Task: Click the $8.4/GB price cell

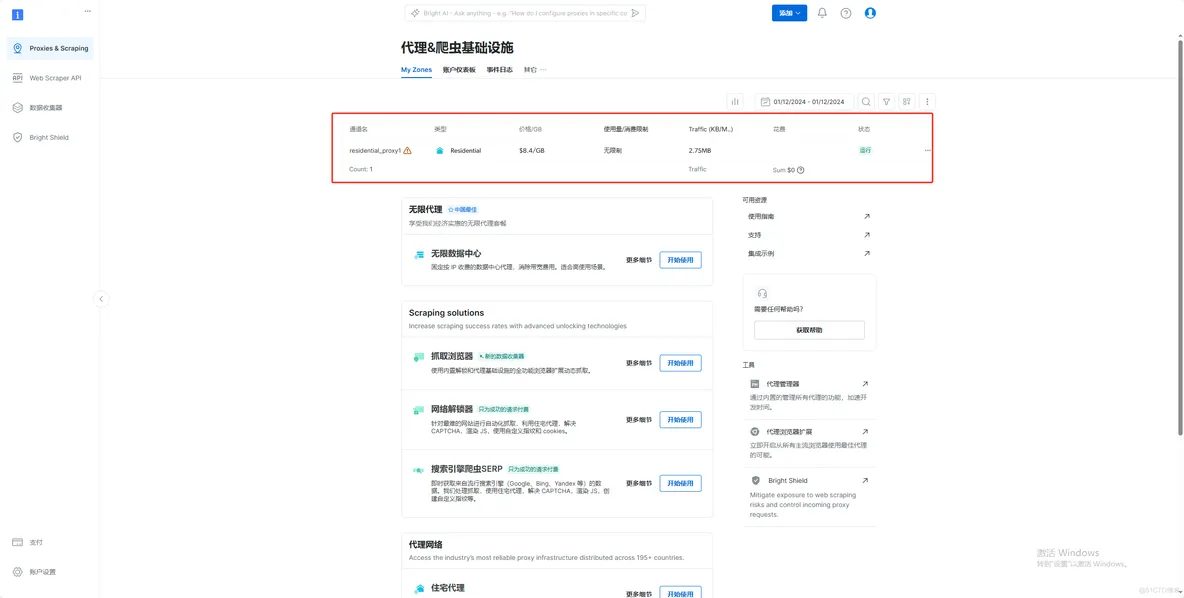Action: click(532, 150)
